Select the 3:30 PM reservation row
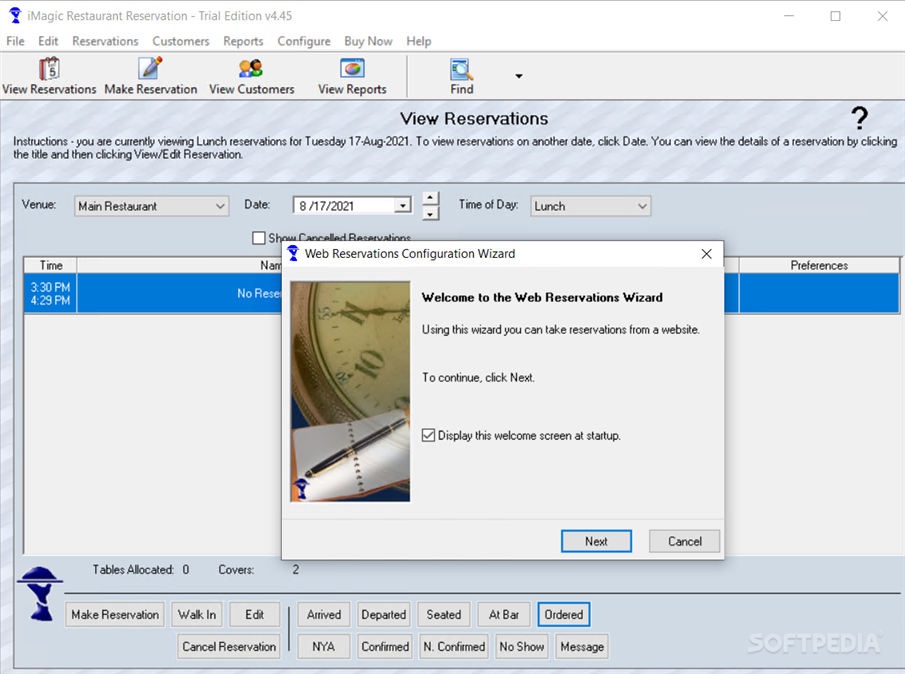 coord(462,294)
